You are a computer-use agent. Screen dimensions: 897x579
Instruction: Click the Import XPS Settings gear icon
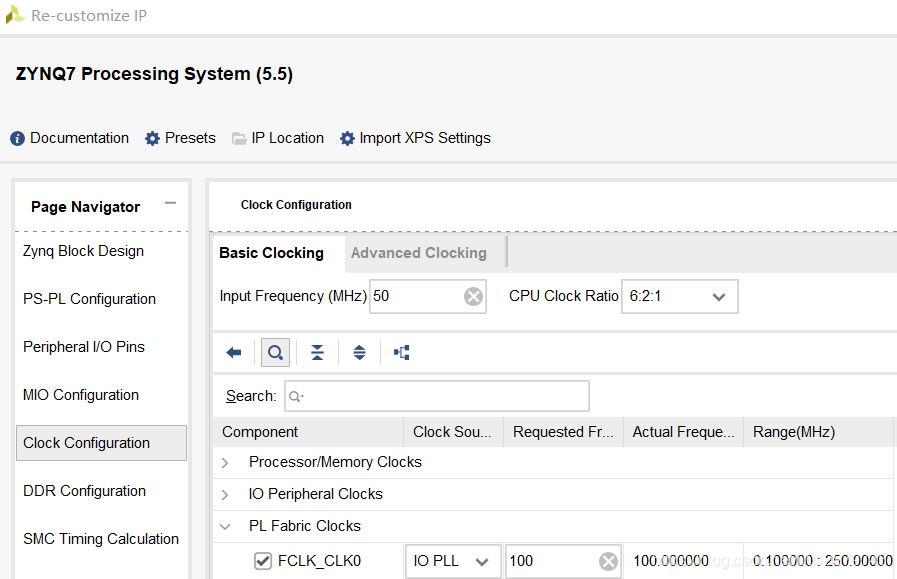(347, 138)
